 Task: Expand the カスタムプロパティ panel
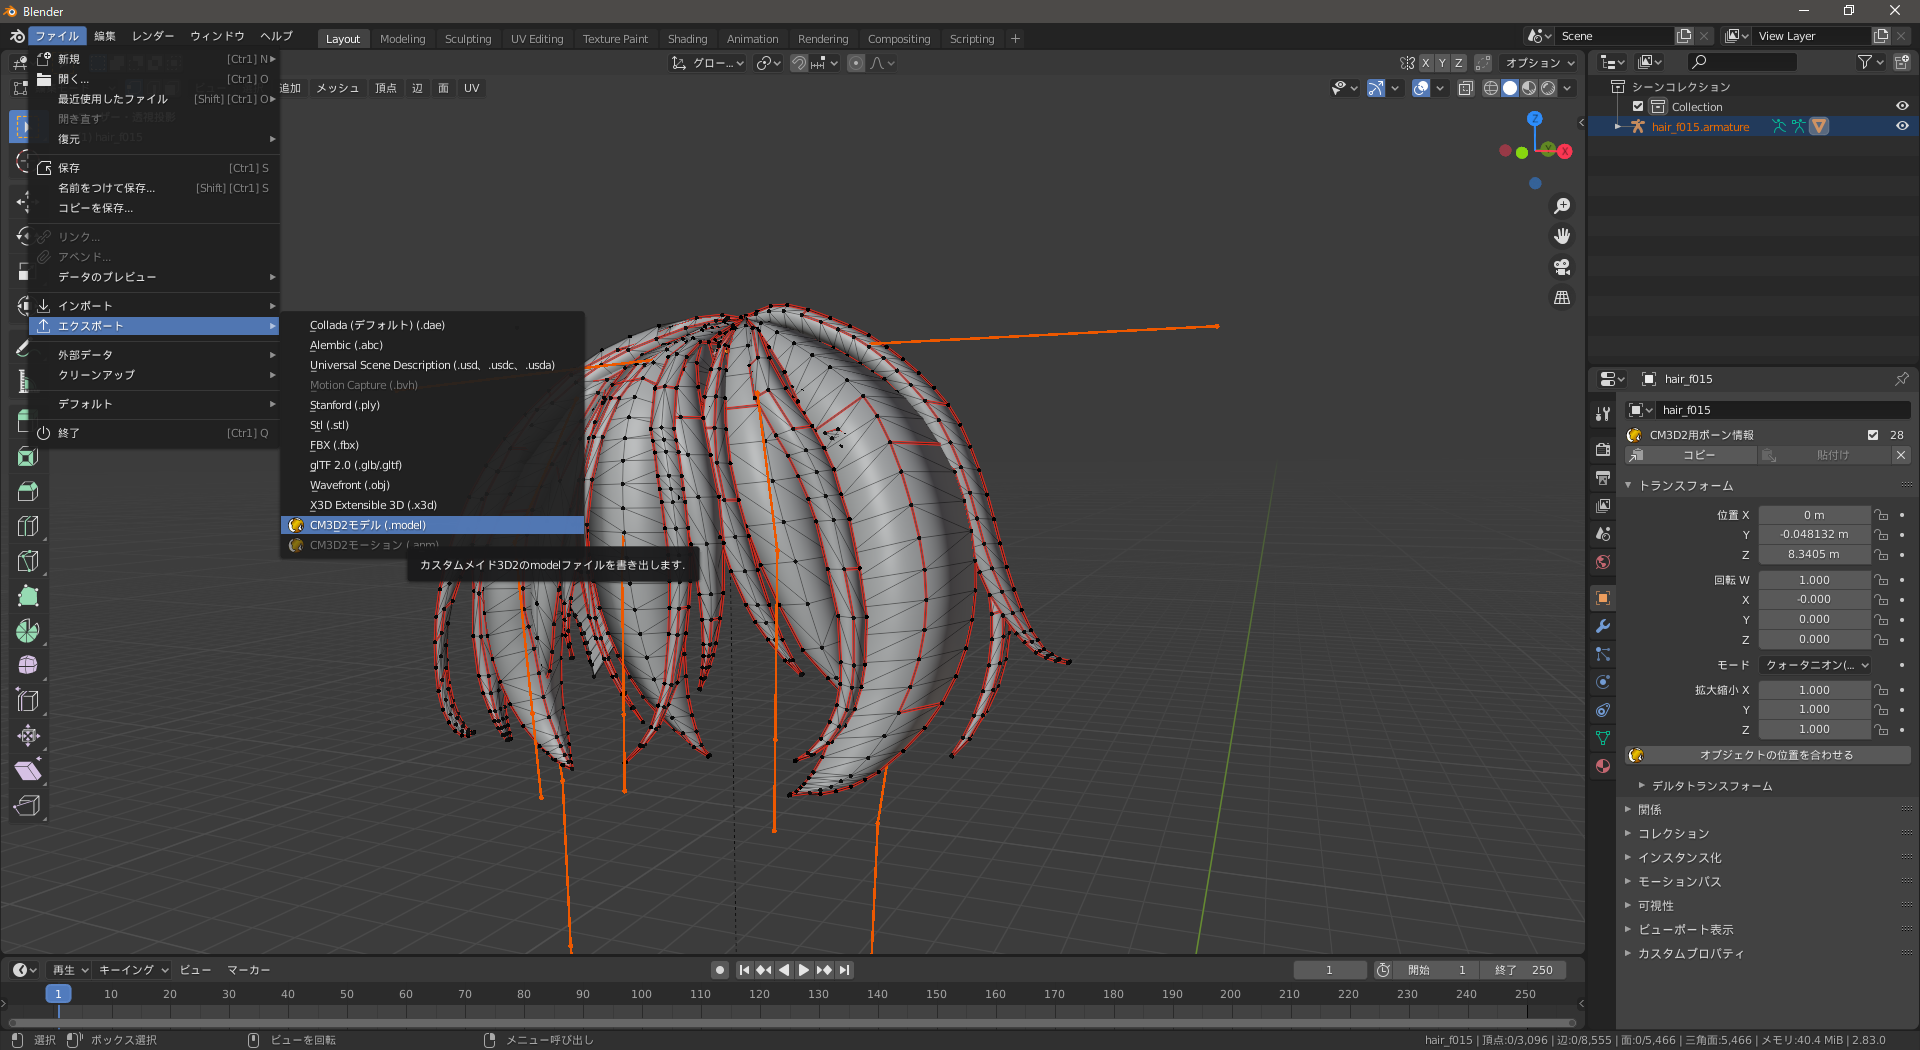(x=1690, y=954)
